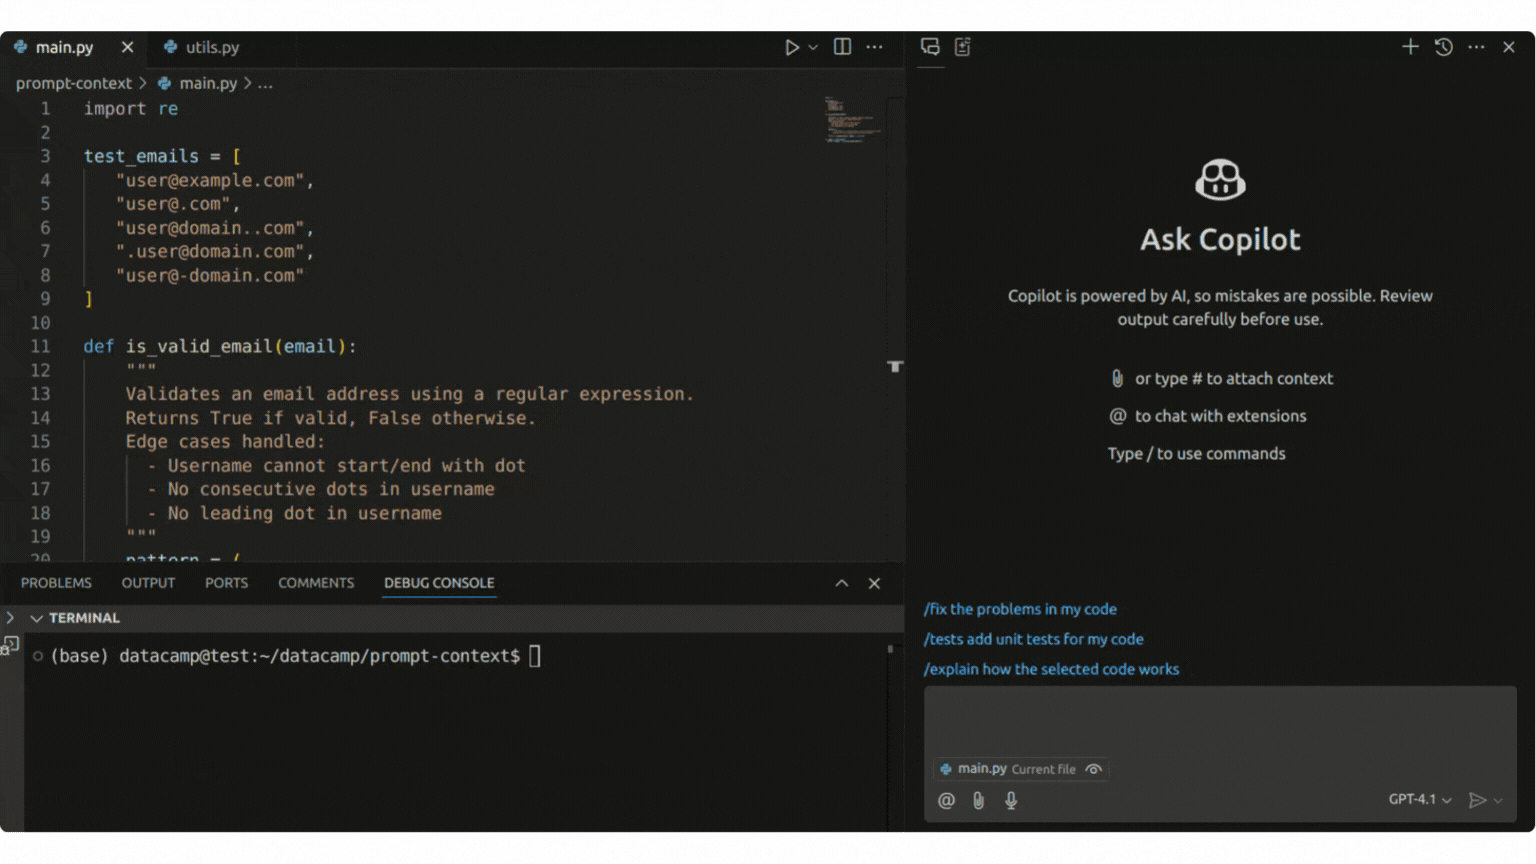
Task: Switch to the utils.py editor tab
Action: pos(211,47)
